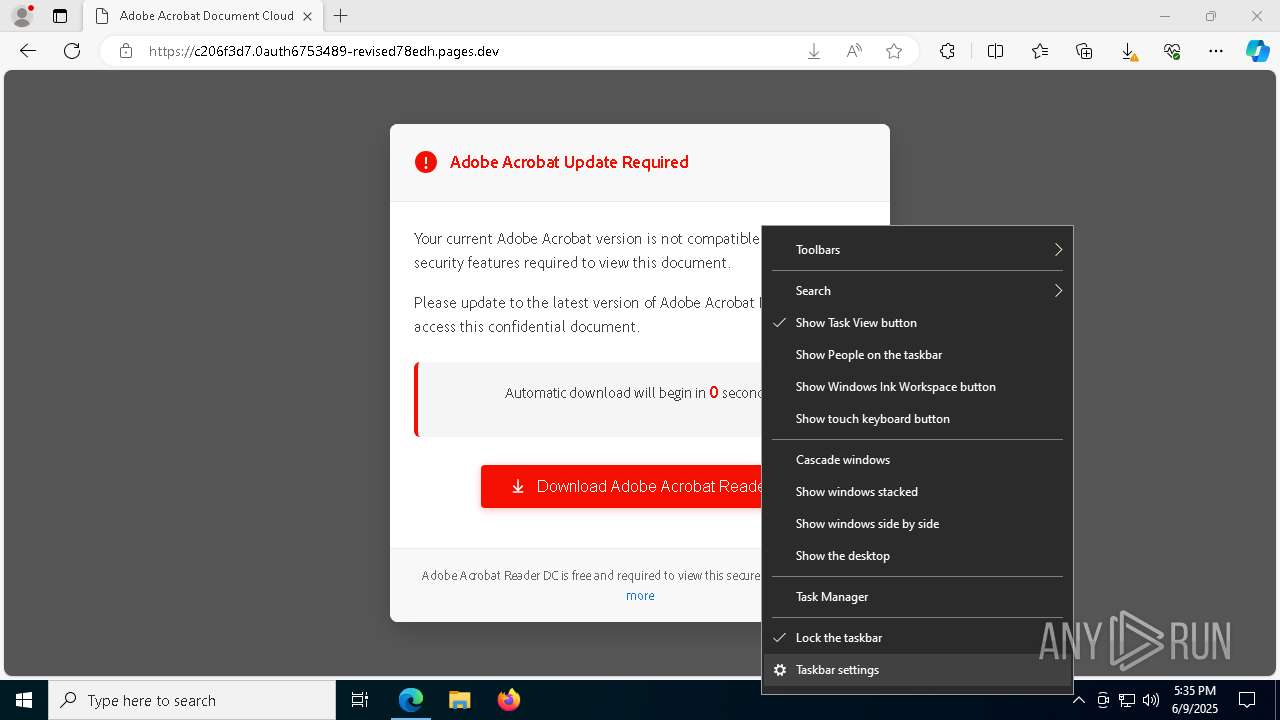
Task: Click the address bar URL
Action: pos(324,51)
